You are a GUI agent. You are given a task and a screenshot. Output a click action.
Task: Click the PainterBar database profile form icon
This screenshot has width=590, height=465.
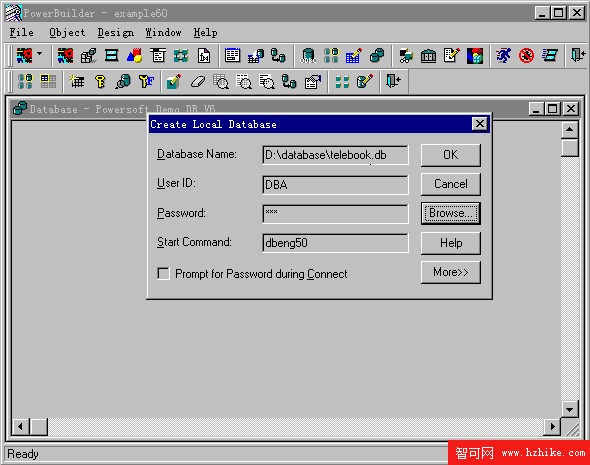click(313, 81)
